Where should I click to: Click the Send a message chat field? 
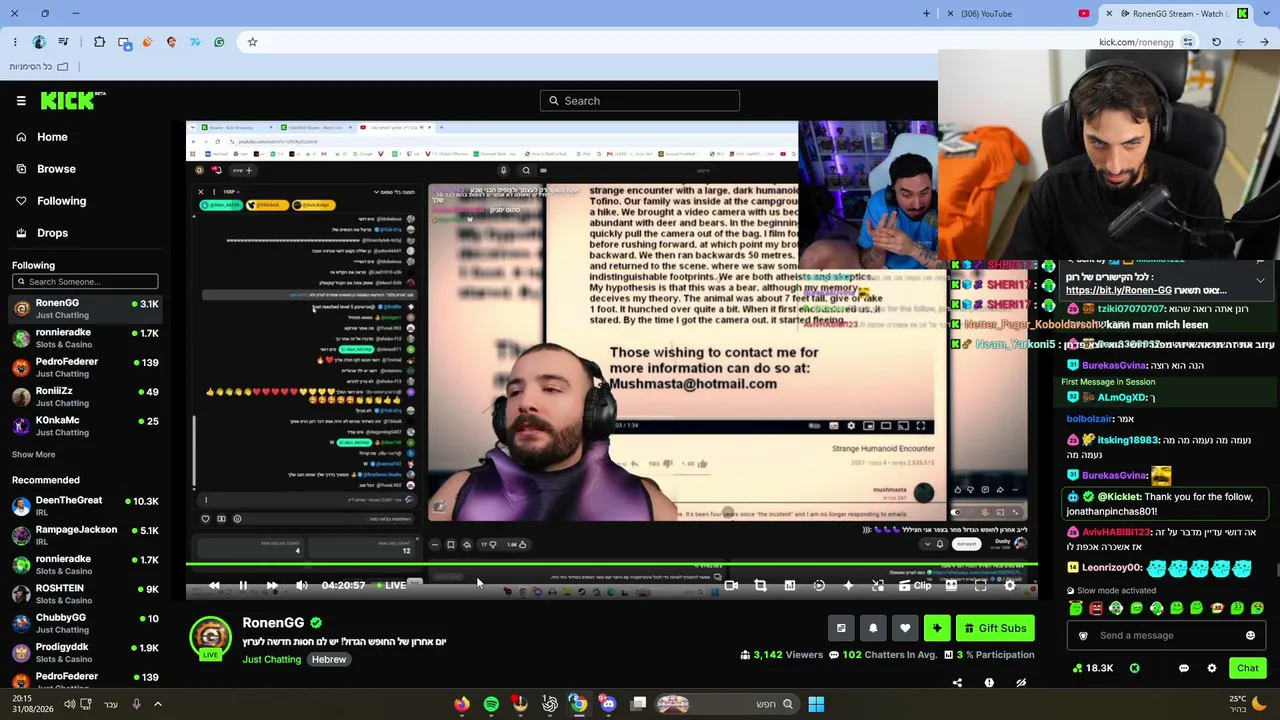point(1166,636)
